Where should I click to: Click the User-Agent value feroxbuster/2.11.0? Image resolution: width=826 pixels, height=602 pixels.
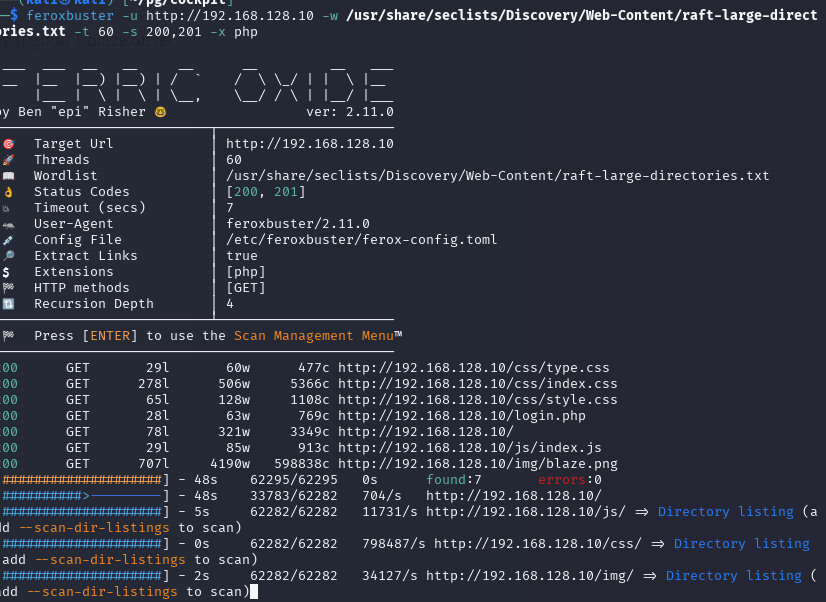click(298, 224)
